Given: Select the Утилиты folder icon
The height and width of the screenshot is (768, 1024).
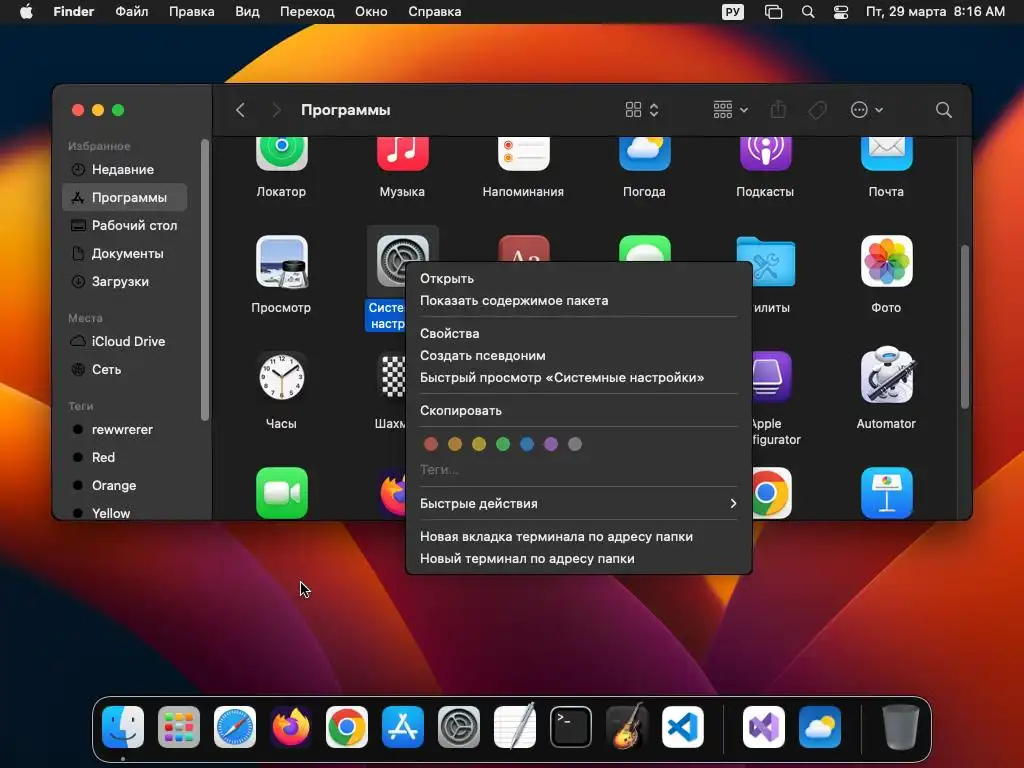Looking at the screenshot, I should tap(774, 261).
